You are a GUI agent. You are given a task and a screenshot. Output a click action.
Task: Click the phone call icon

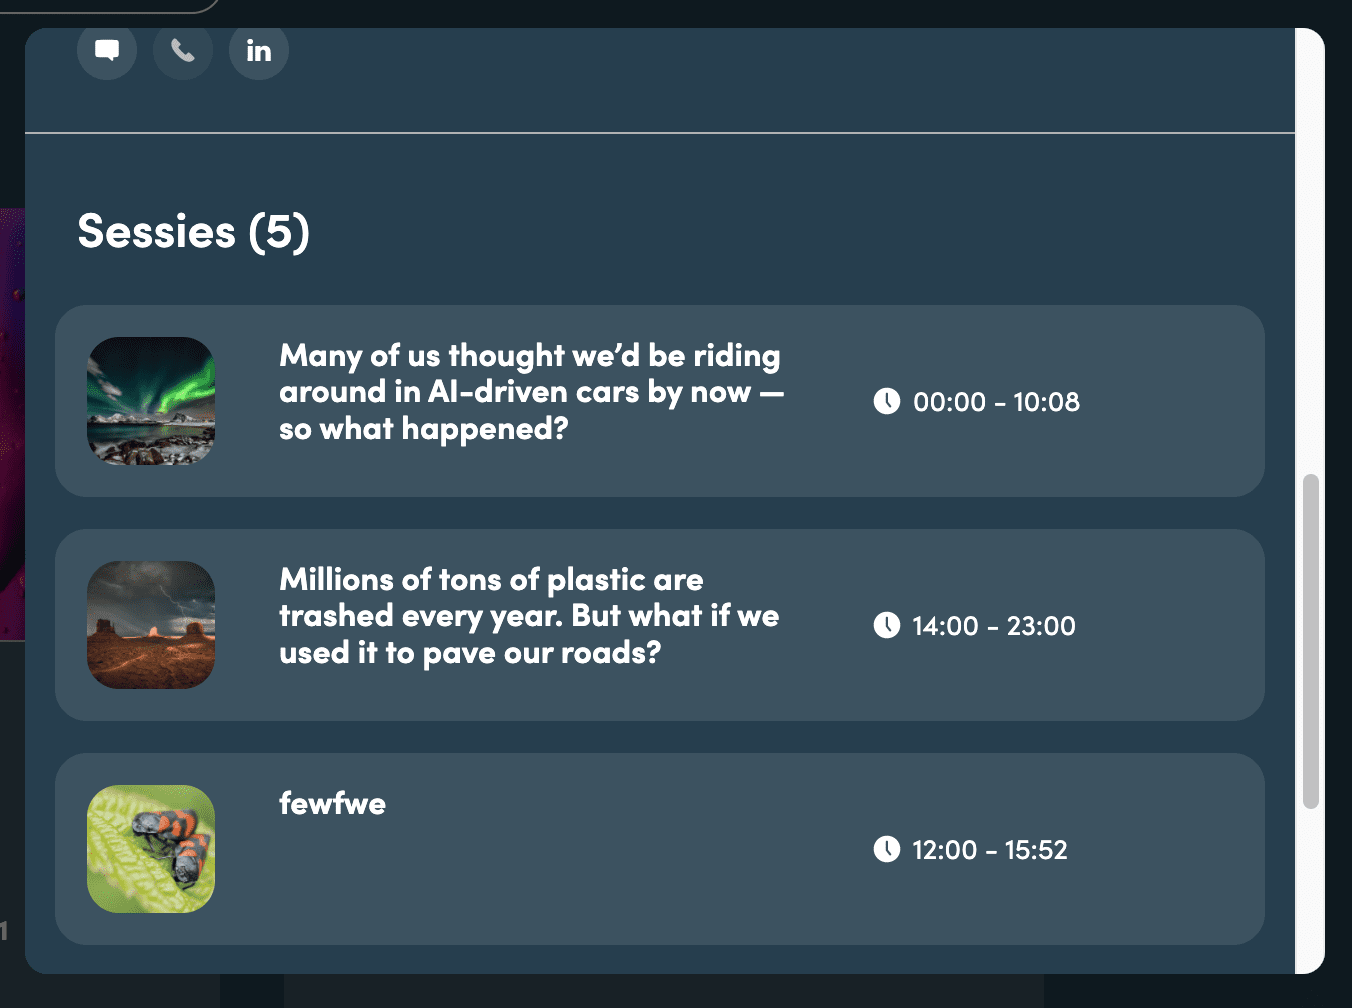pos(183,50)
